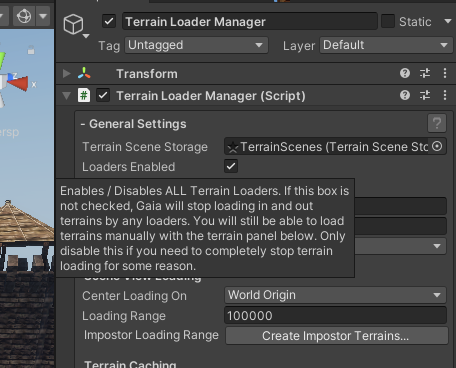Click the Loaders Enabled label
This screenshot has height=368, width=456.
pos(129,167)
